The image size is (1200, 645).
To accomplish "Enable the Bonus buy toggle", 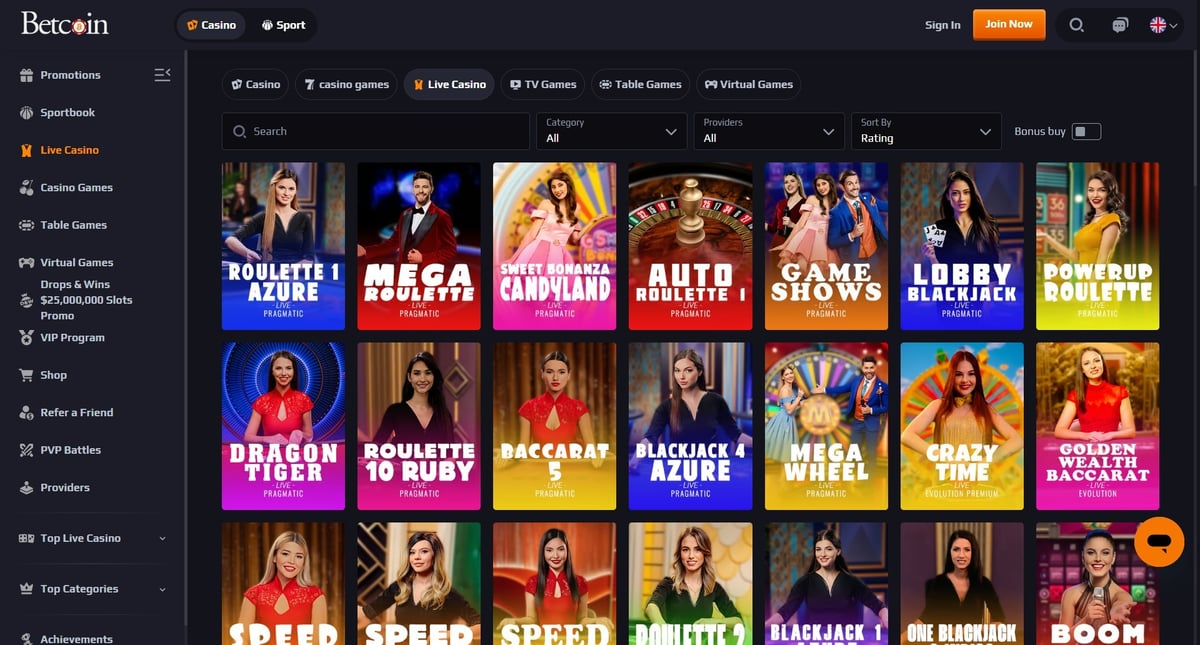I will coord(1086,131).
